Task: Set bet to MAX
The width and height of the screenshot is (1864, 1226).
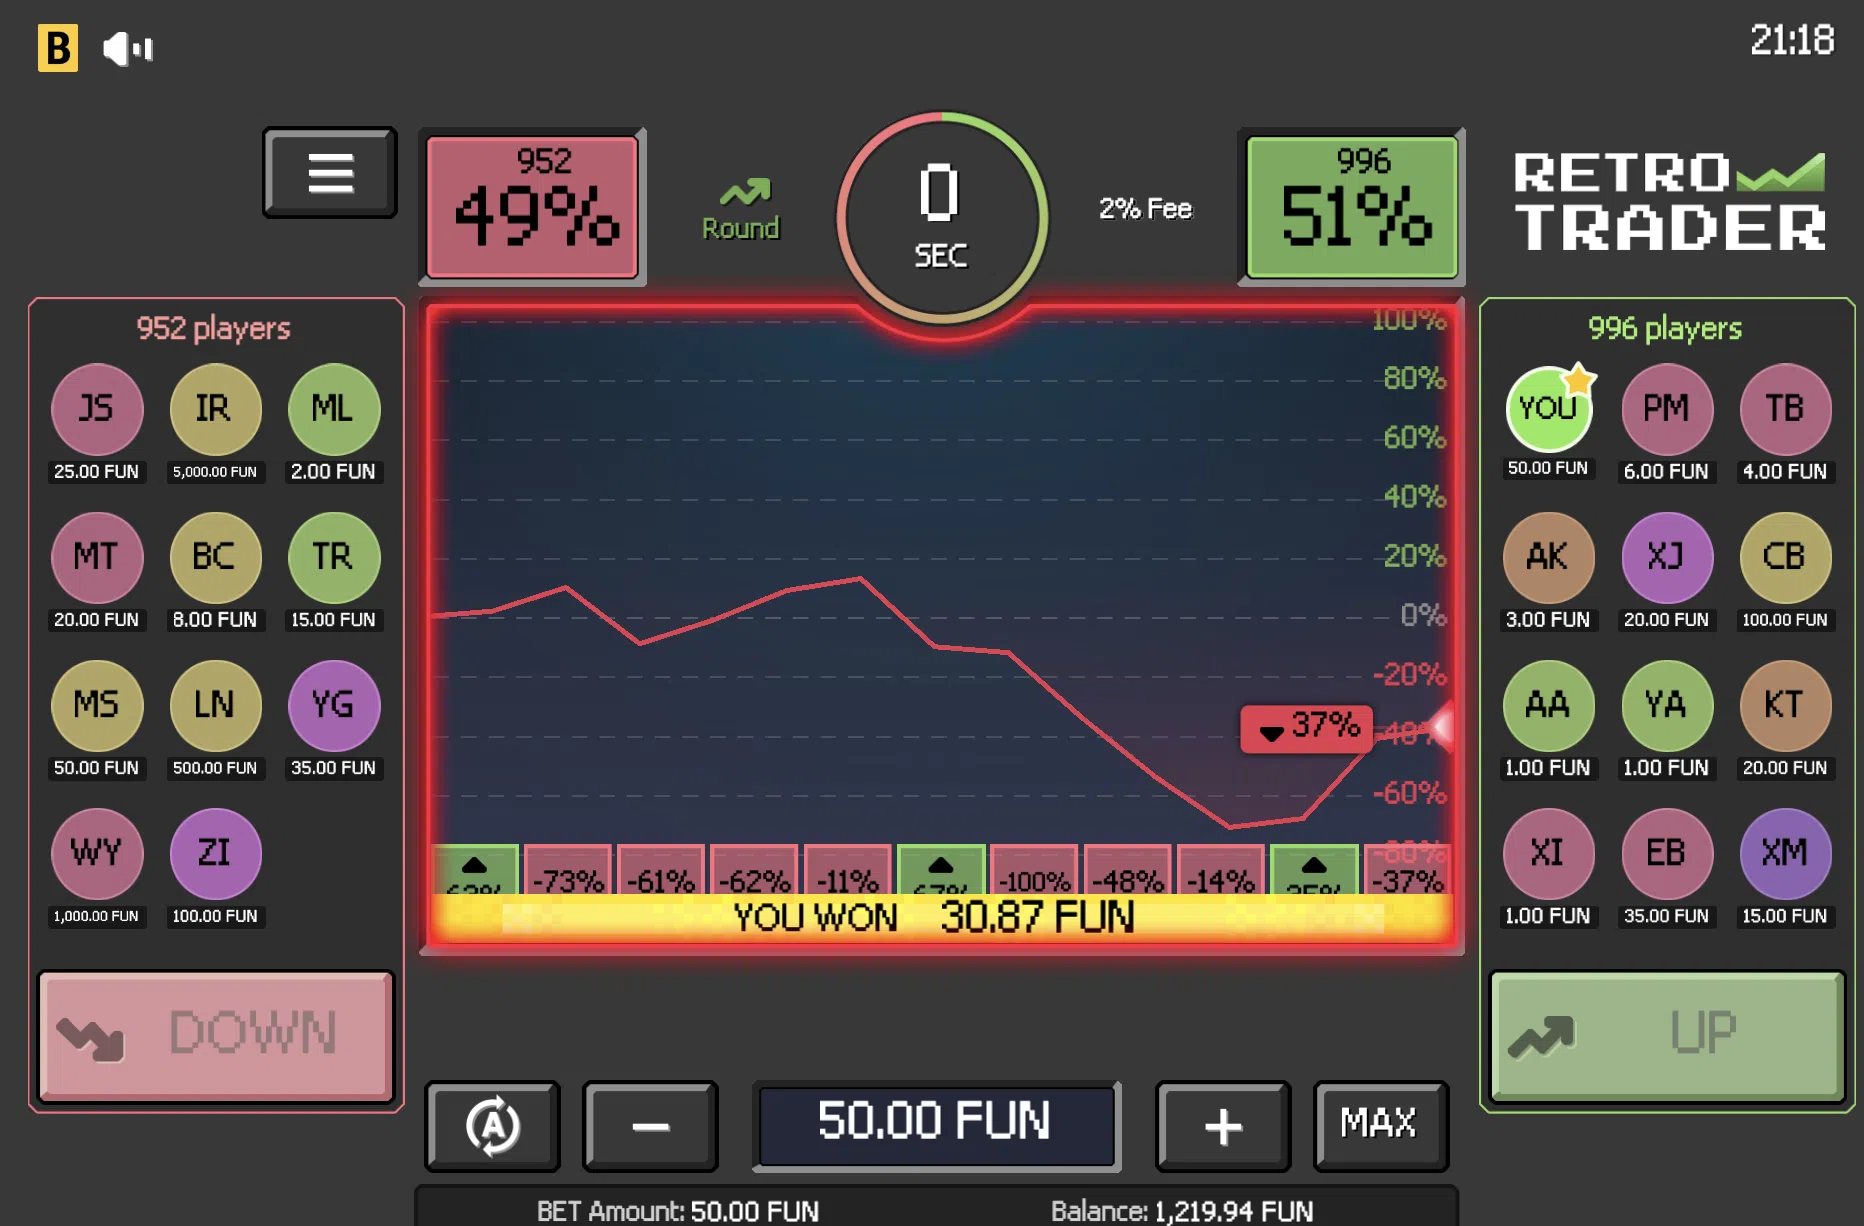Action: (1380, 1126)
